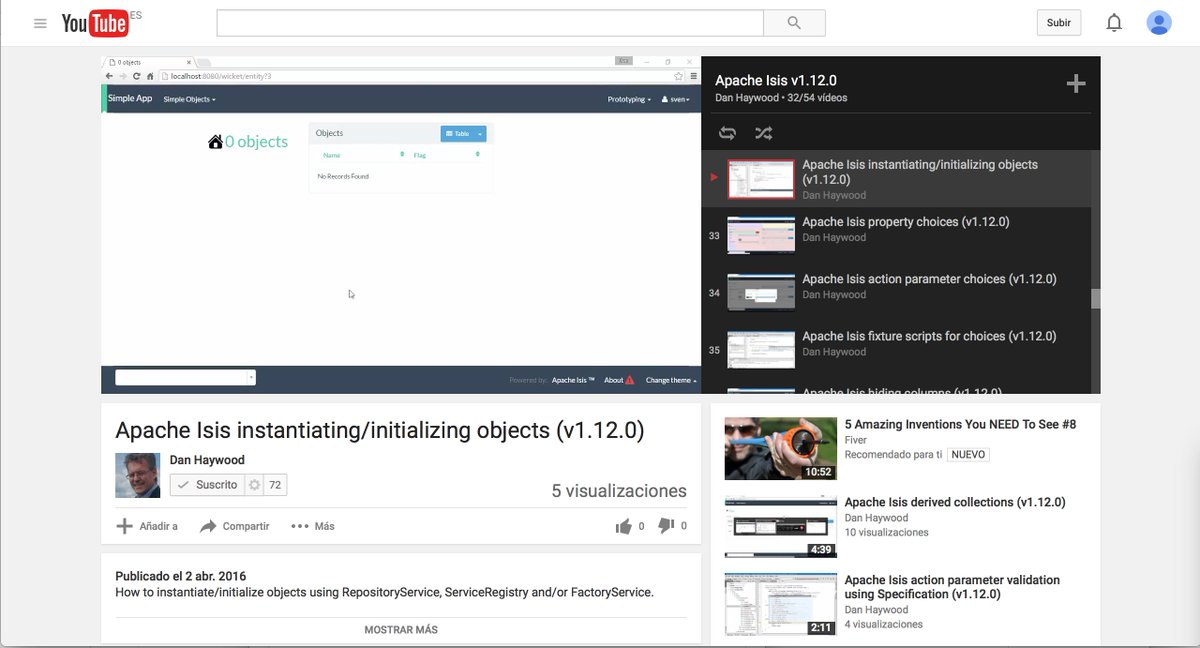
Task: Open 5 Amazing Inventions thumbnail
Action: [780, 448]
